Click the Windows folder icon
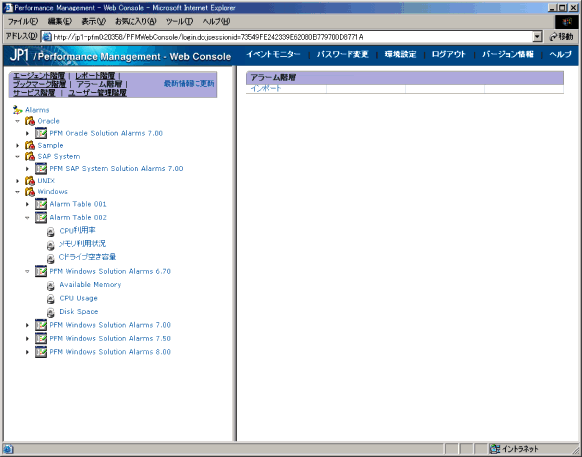 click(30, 192)
